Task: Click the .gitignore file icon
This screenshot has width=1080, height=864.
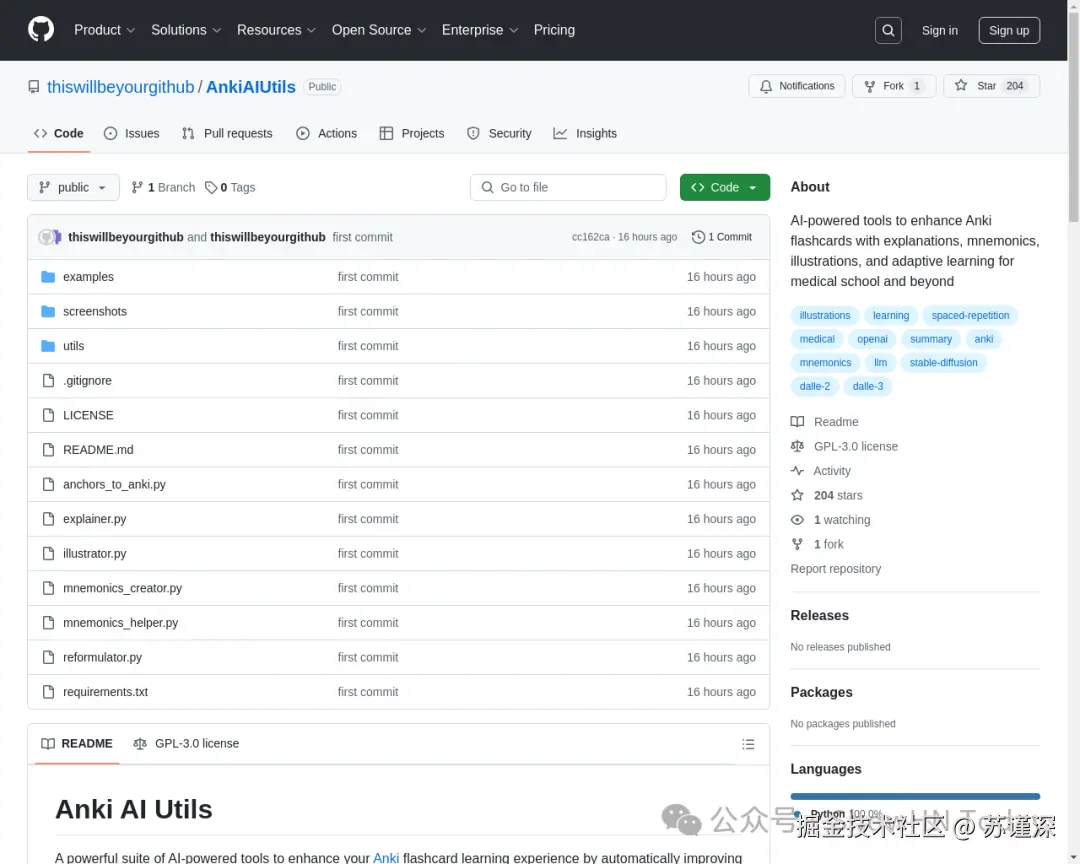Action: [48, 380]
